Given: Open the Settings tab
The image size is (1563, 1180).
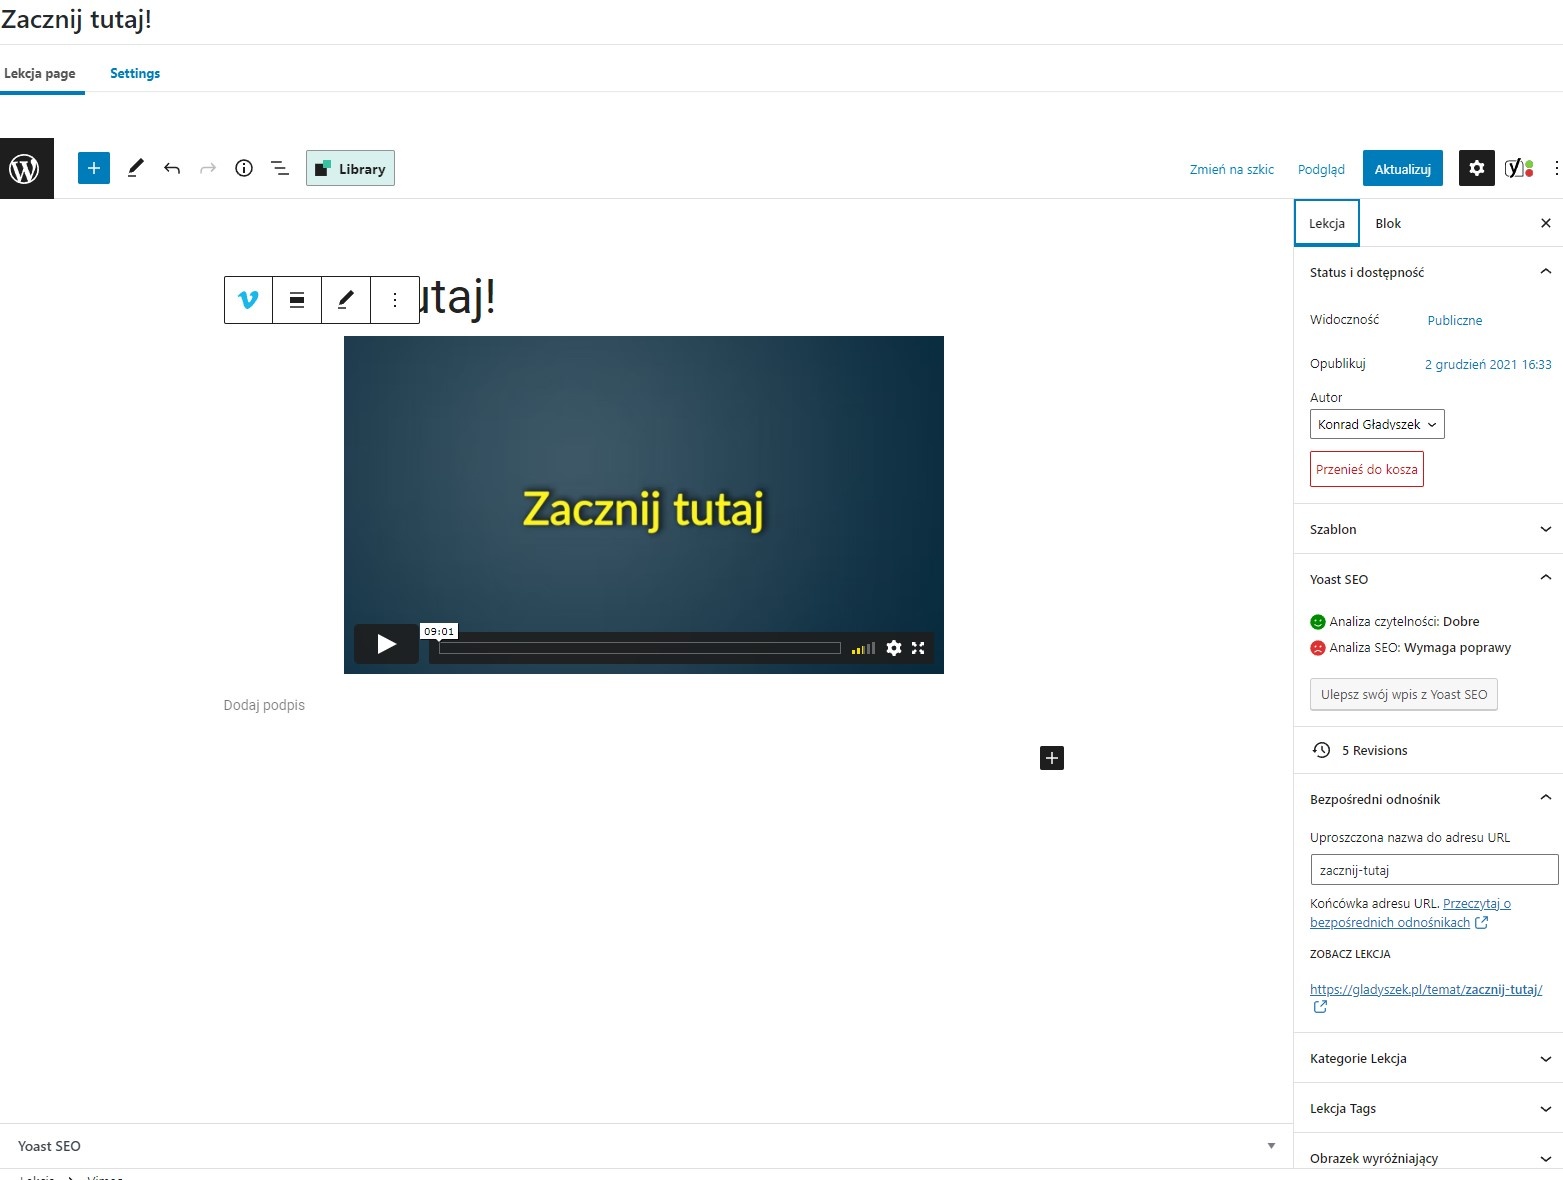Looking at the screenshot, I should click(135, 73).
